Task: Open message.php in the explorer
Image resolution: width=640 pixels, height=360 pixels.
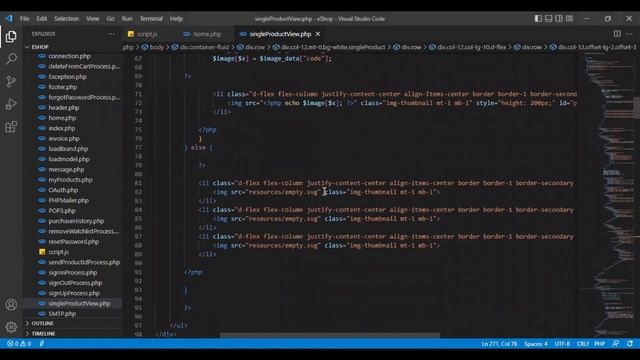Action: pyautogui.click(x=66, y=169)
